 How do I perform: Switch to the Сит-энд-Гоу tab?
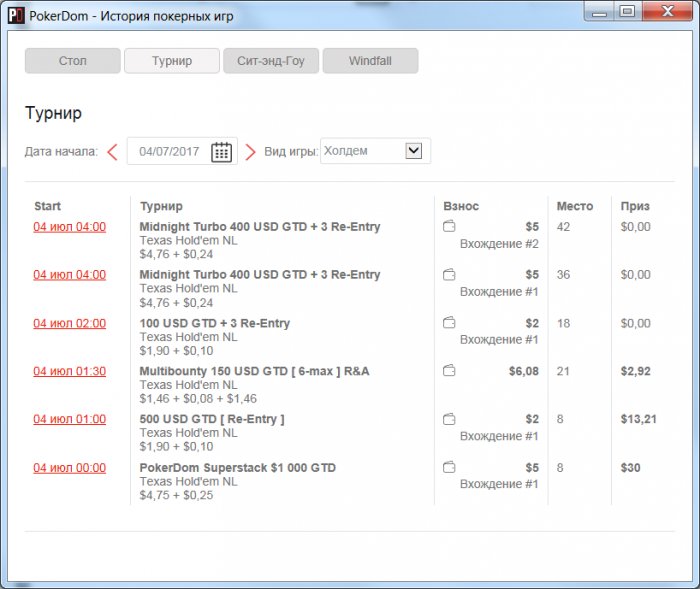271,61
